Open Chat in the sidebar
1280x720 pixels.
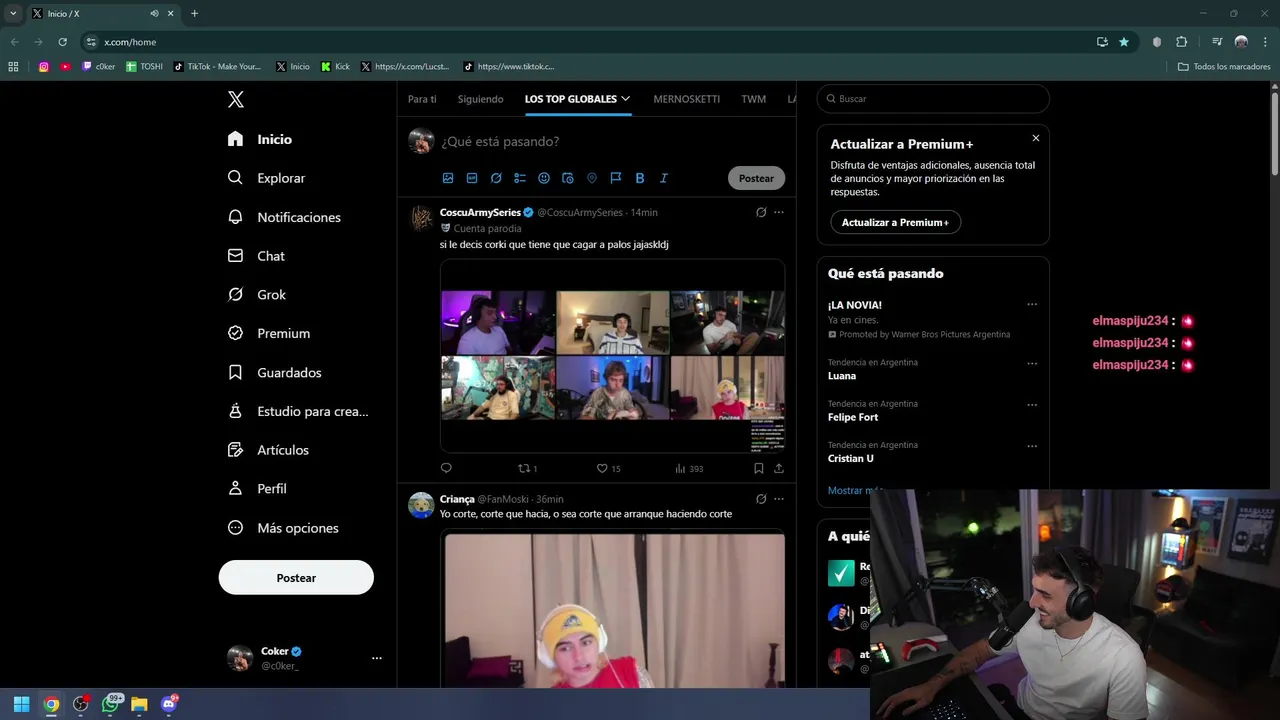pos(256,256)
